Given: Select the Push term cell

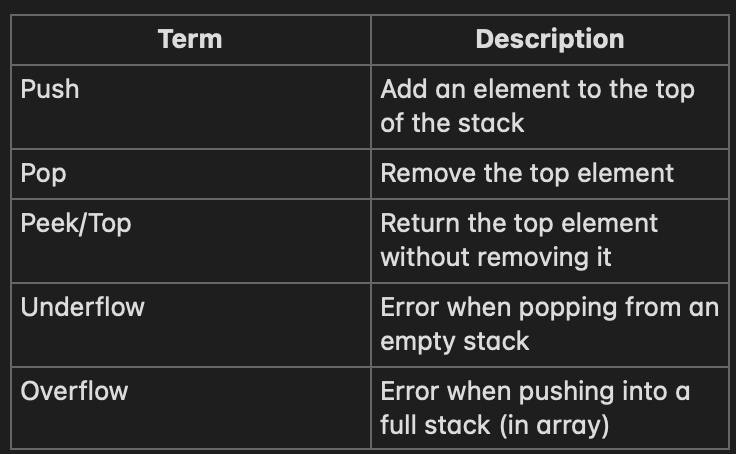Looking at the screenshot, I should [x=191, y=107].
